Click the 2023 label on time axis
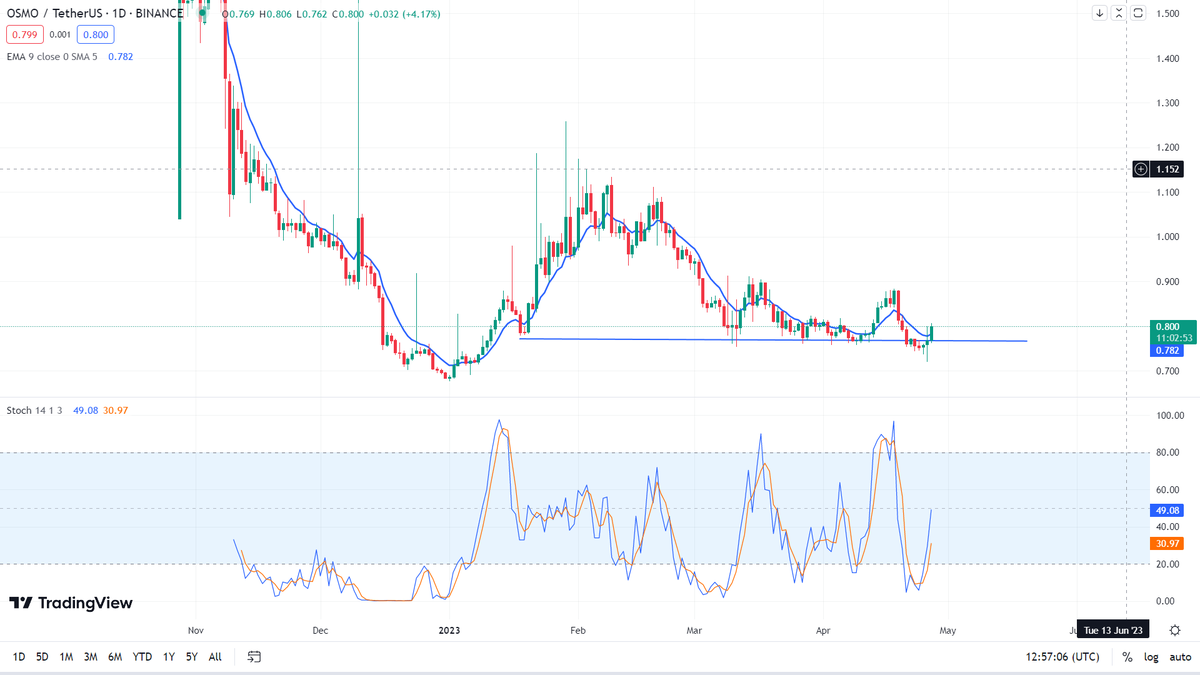Image resolution: width=1200 pixels, height=675 pixels. click(448, 631)
